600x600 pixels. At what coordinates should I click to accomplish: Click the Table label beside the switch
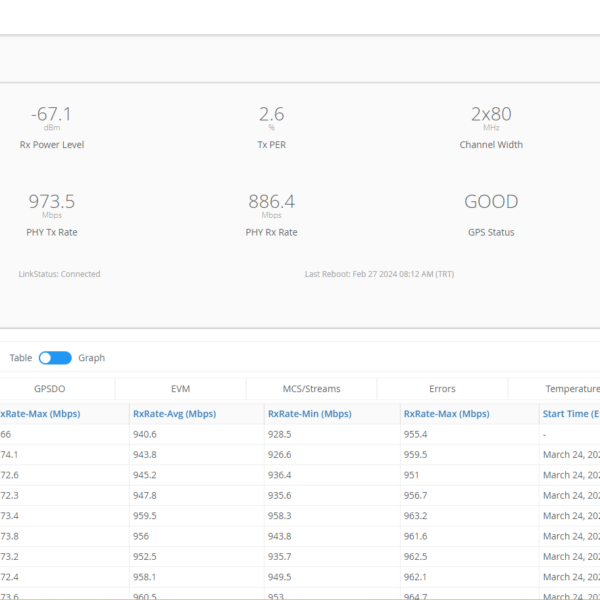tap(21, 358)
